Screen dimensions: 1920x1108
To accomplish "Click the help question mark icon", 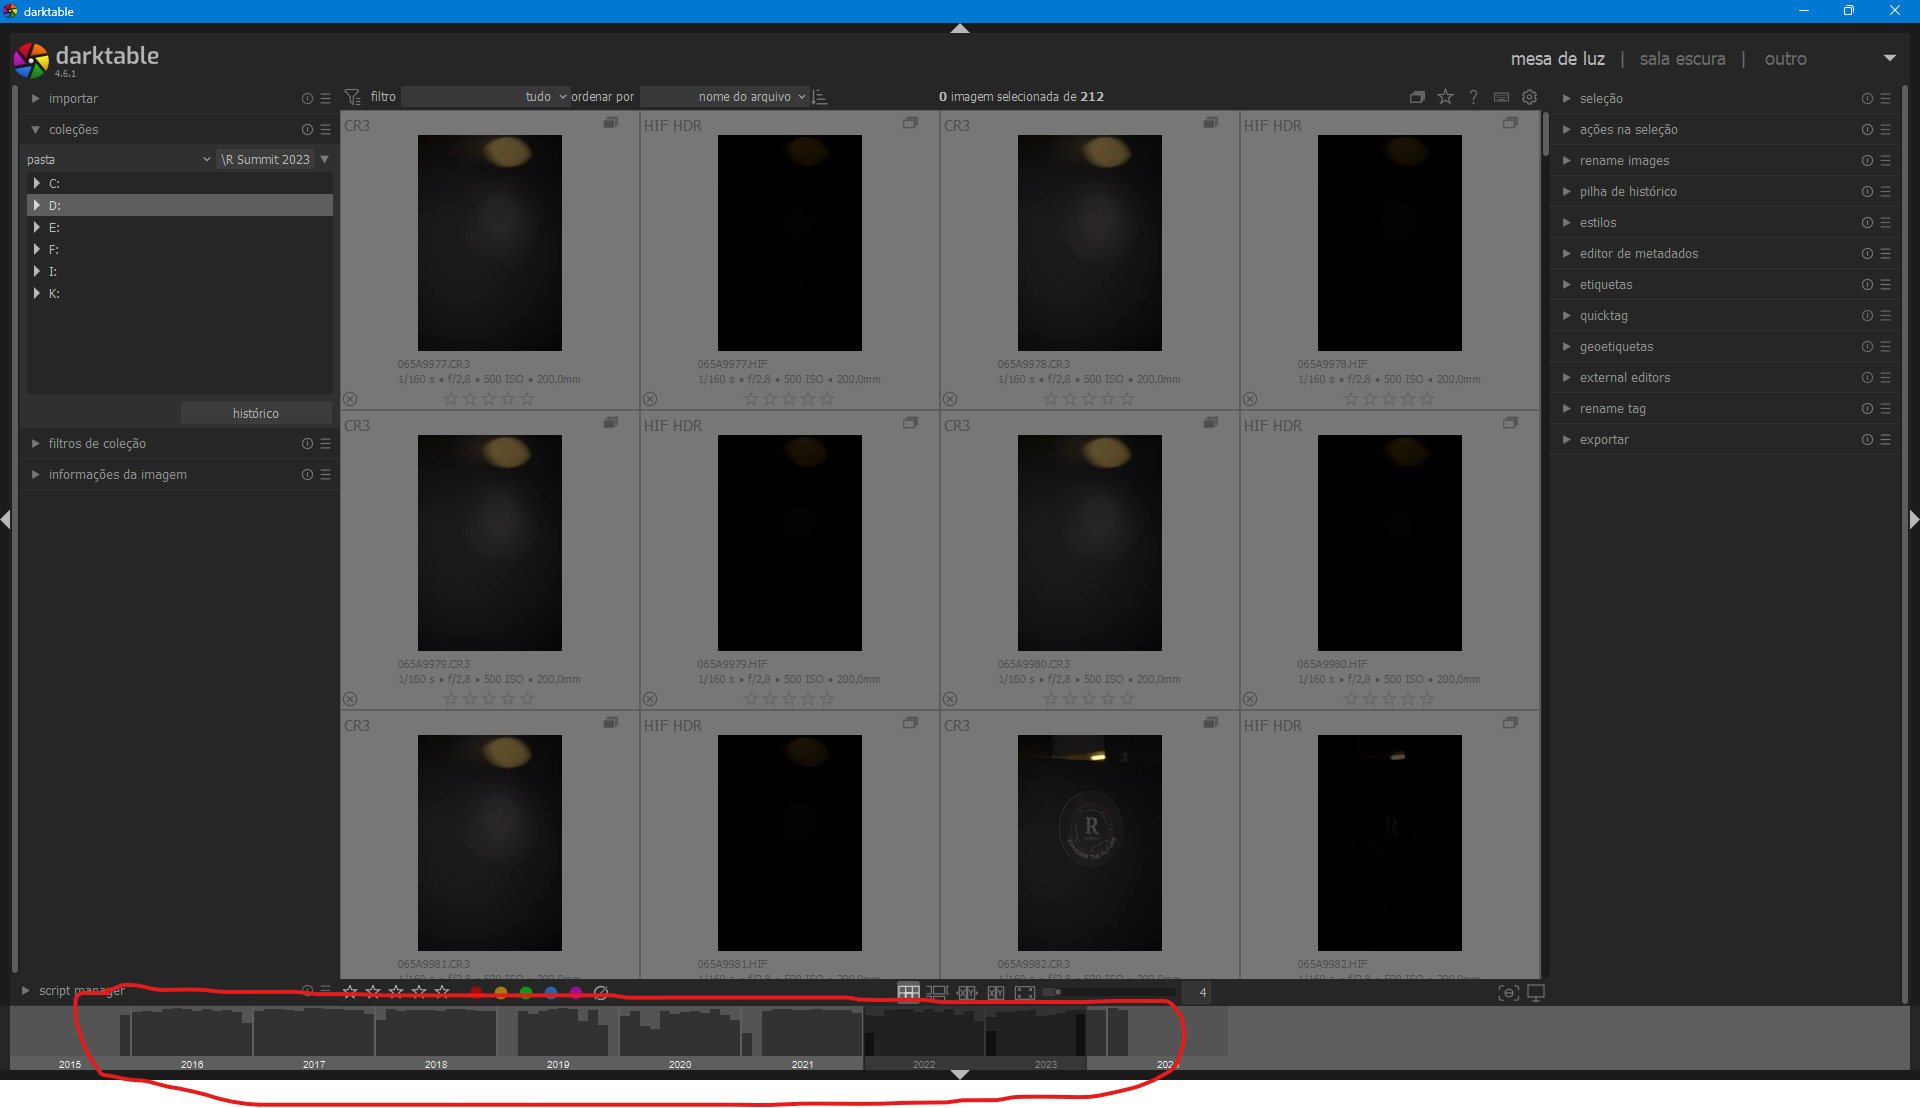I will [x=1473, y=97].
